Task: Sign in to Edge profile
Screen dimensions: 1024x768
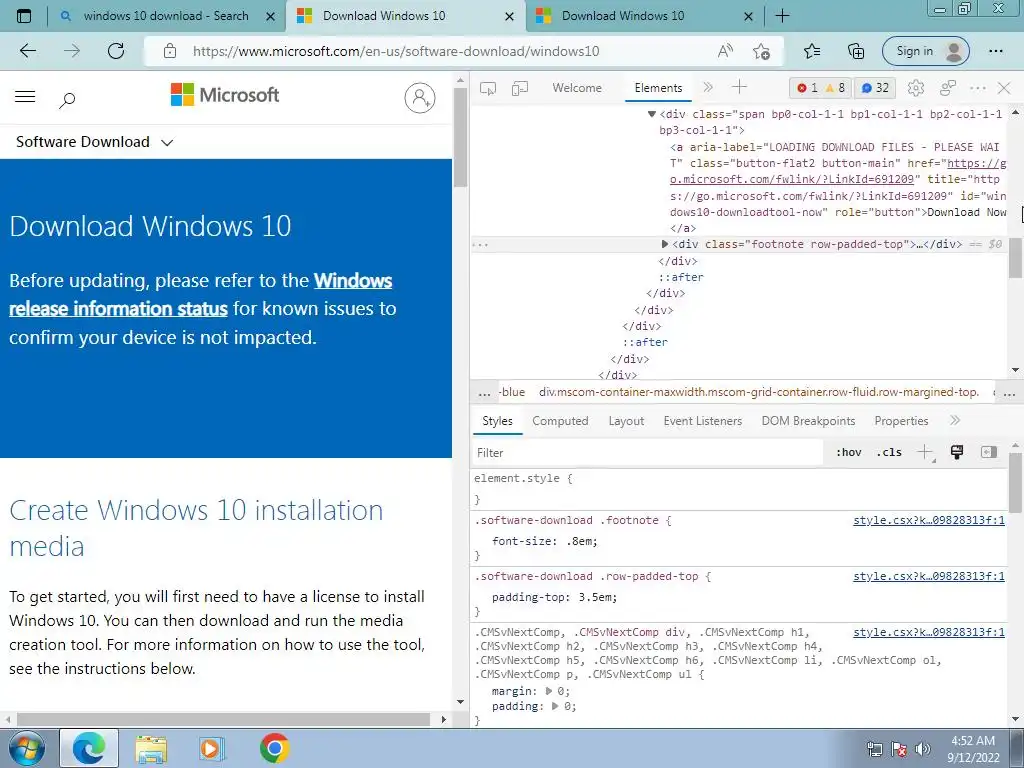Action: coord(925,51)
